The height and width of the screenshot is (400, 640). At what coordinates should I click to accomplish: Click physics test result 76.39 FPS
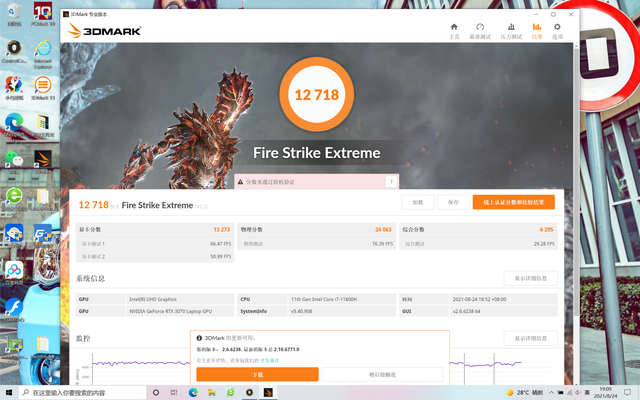pyautogui.click(x=382, y=244)
